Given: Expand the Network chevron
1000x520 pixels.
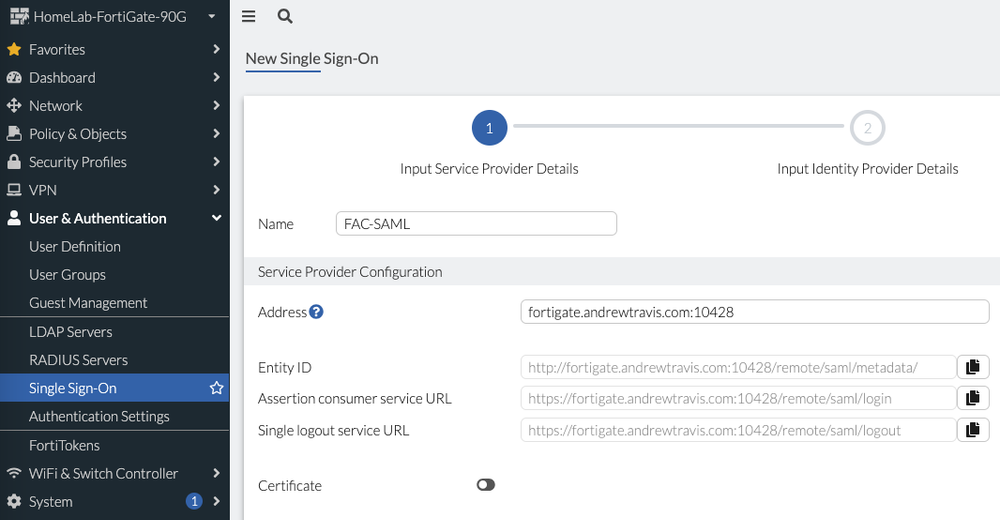Looking at the screenshot, I should tap(216, 105).
